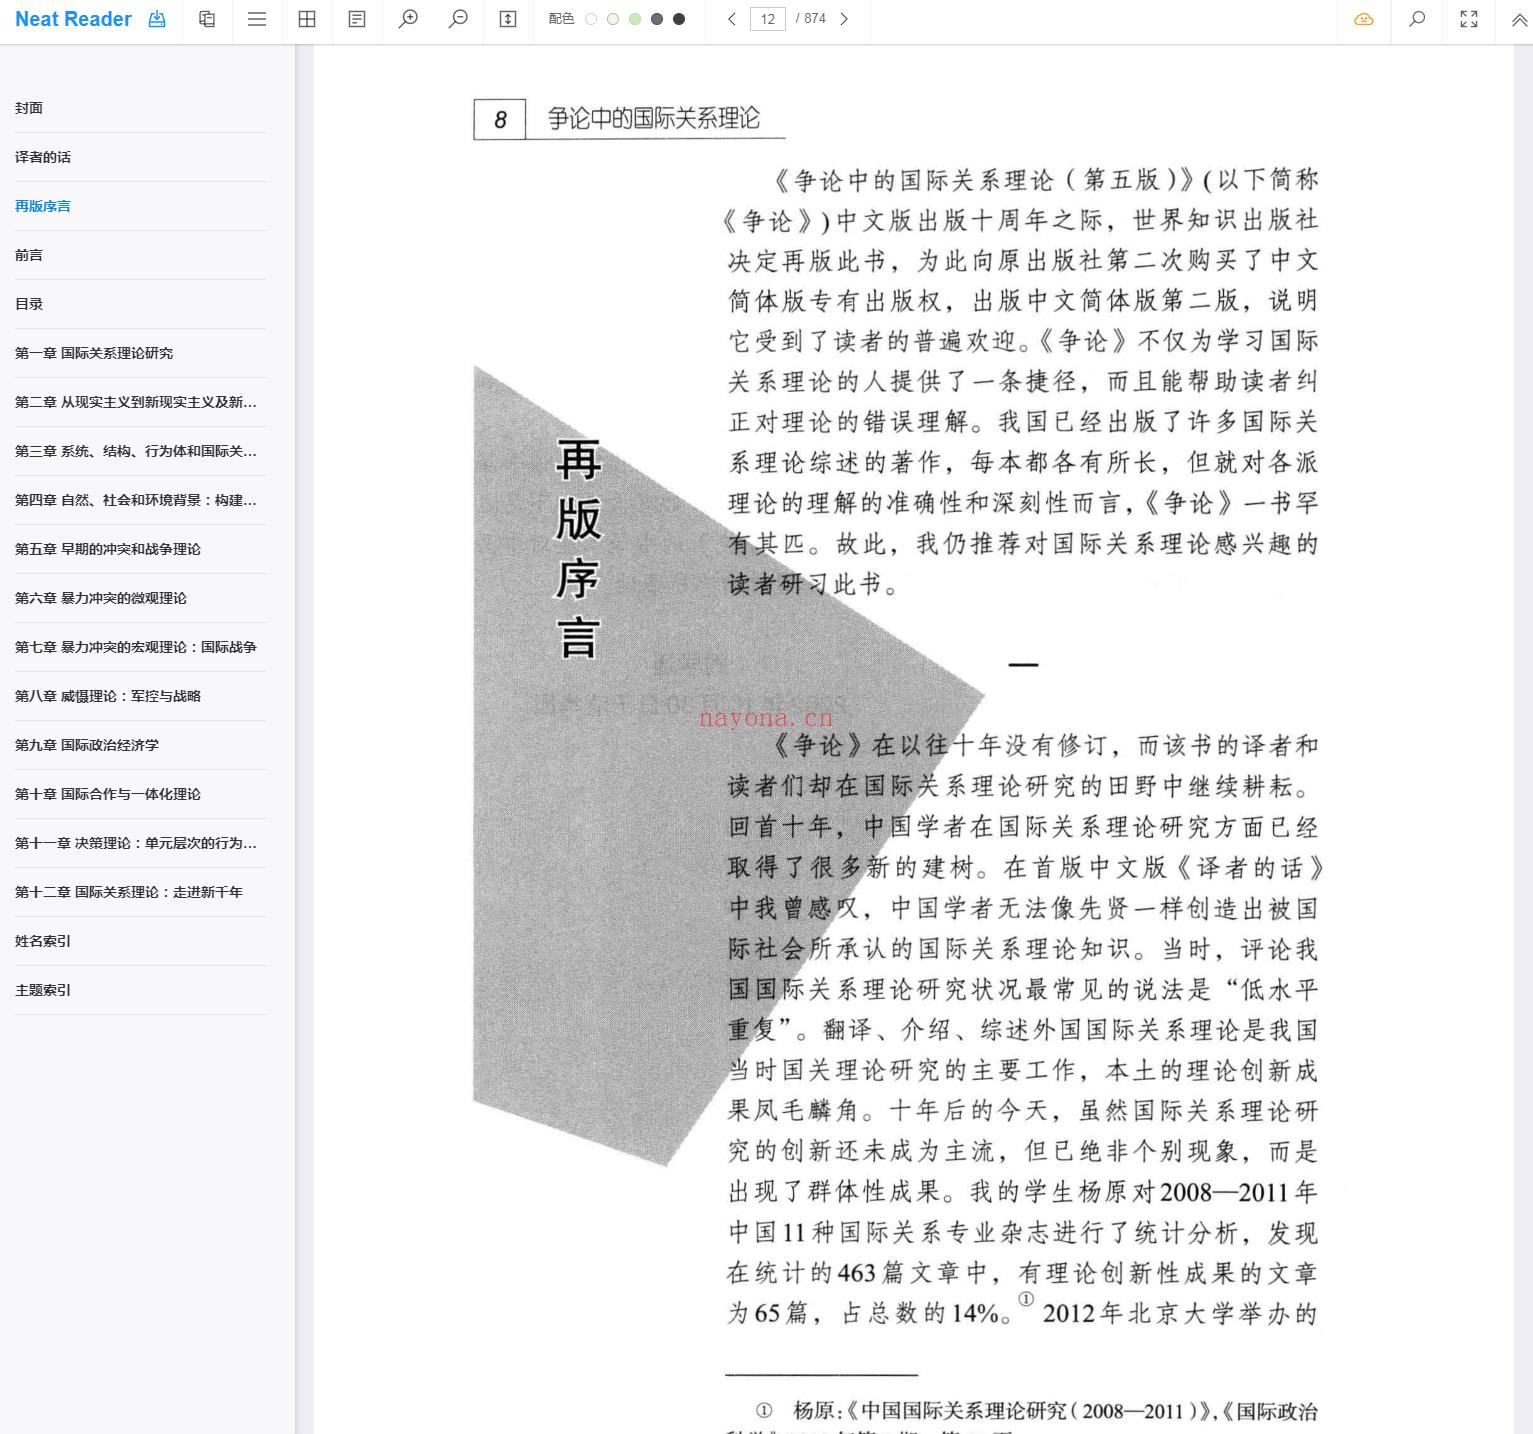Toggle the table of contents list icon
Screen dimensions: 1533x1434
coord(257,19)
